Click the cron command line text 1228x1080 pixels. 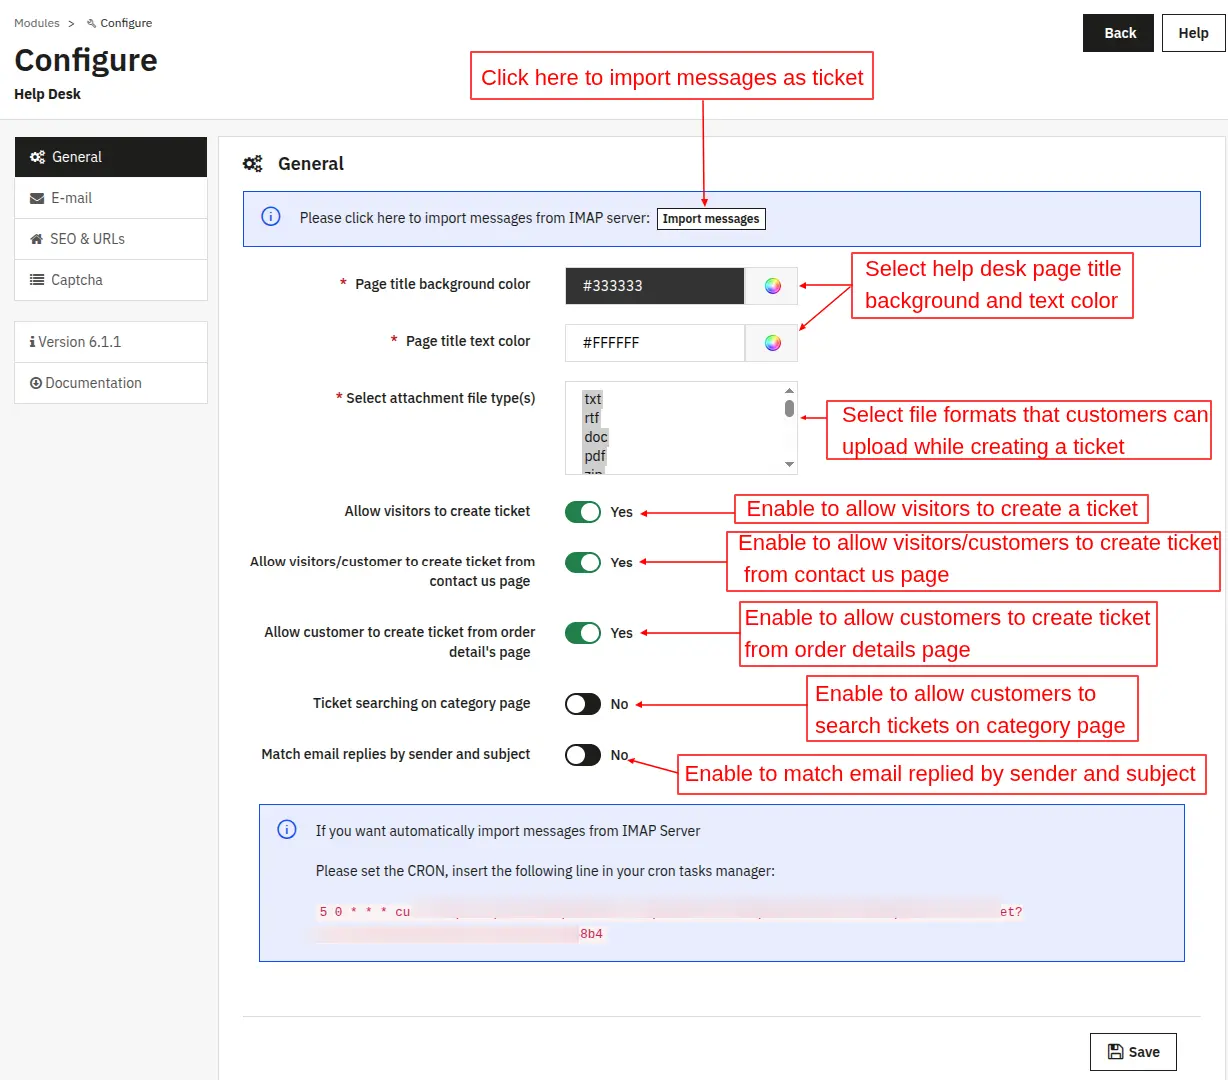[670, 923]
